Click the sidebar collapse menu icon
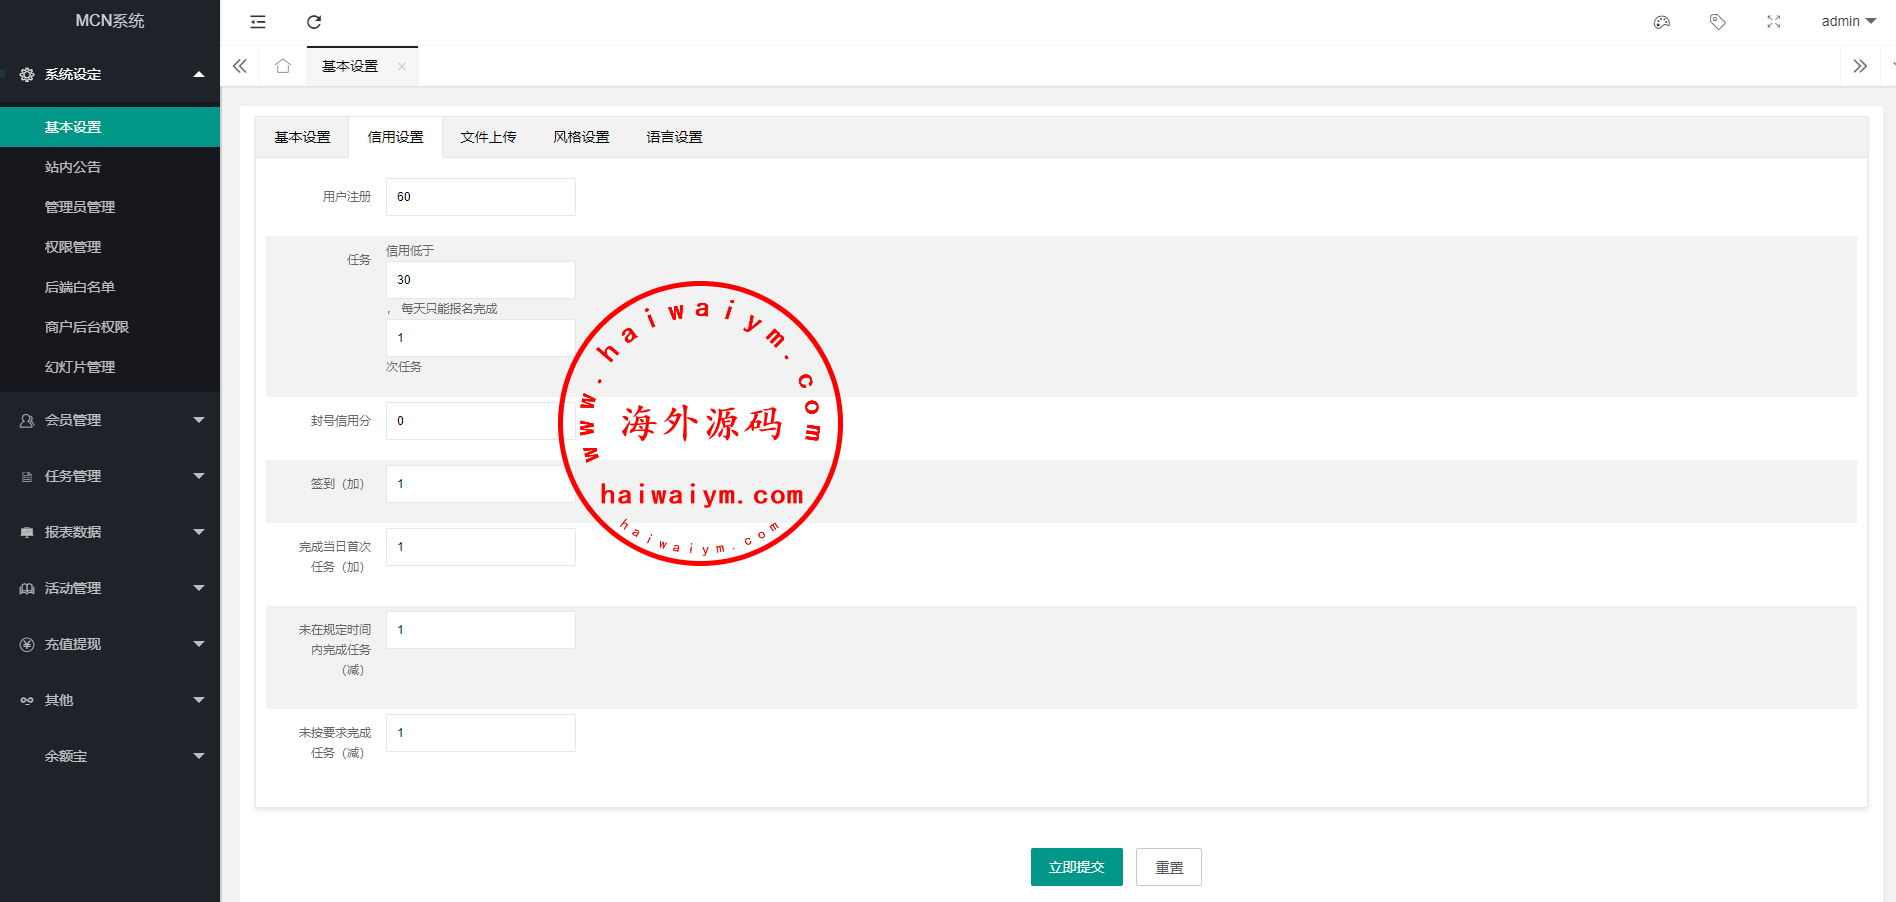The image size is (1896, 902). 258,22
